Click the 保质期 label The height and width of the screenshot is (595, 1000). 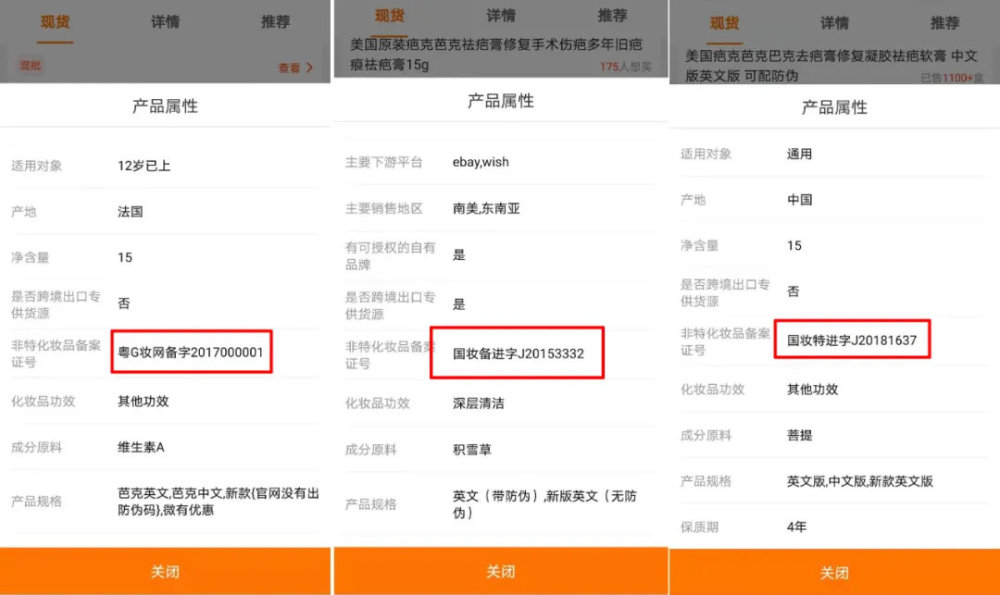[700, 527]
